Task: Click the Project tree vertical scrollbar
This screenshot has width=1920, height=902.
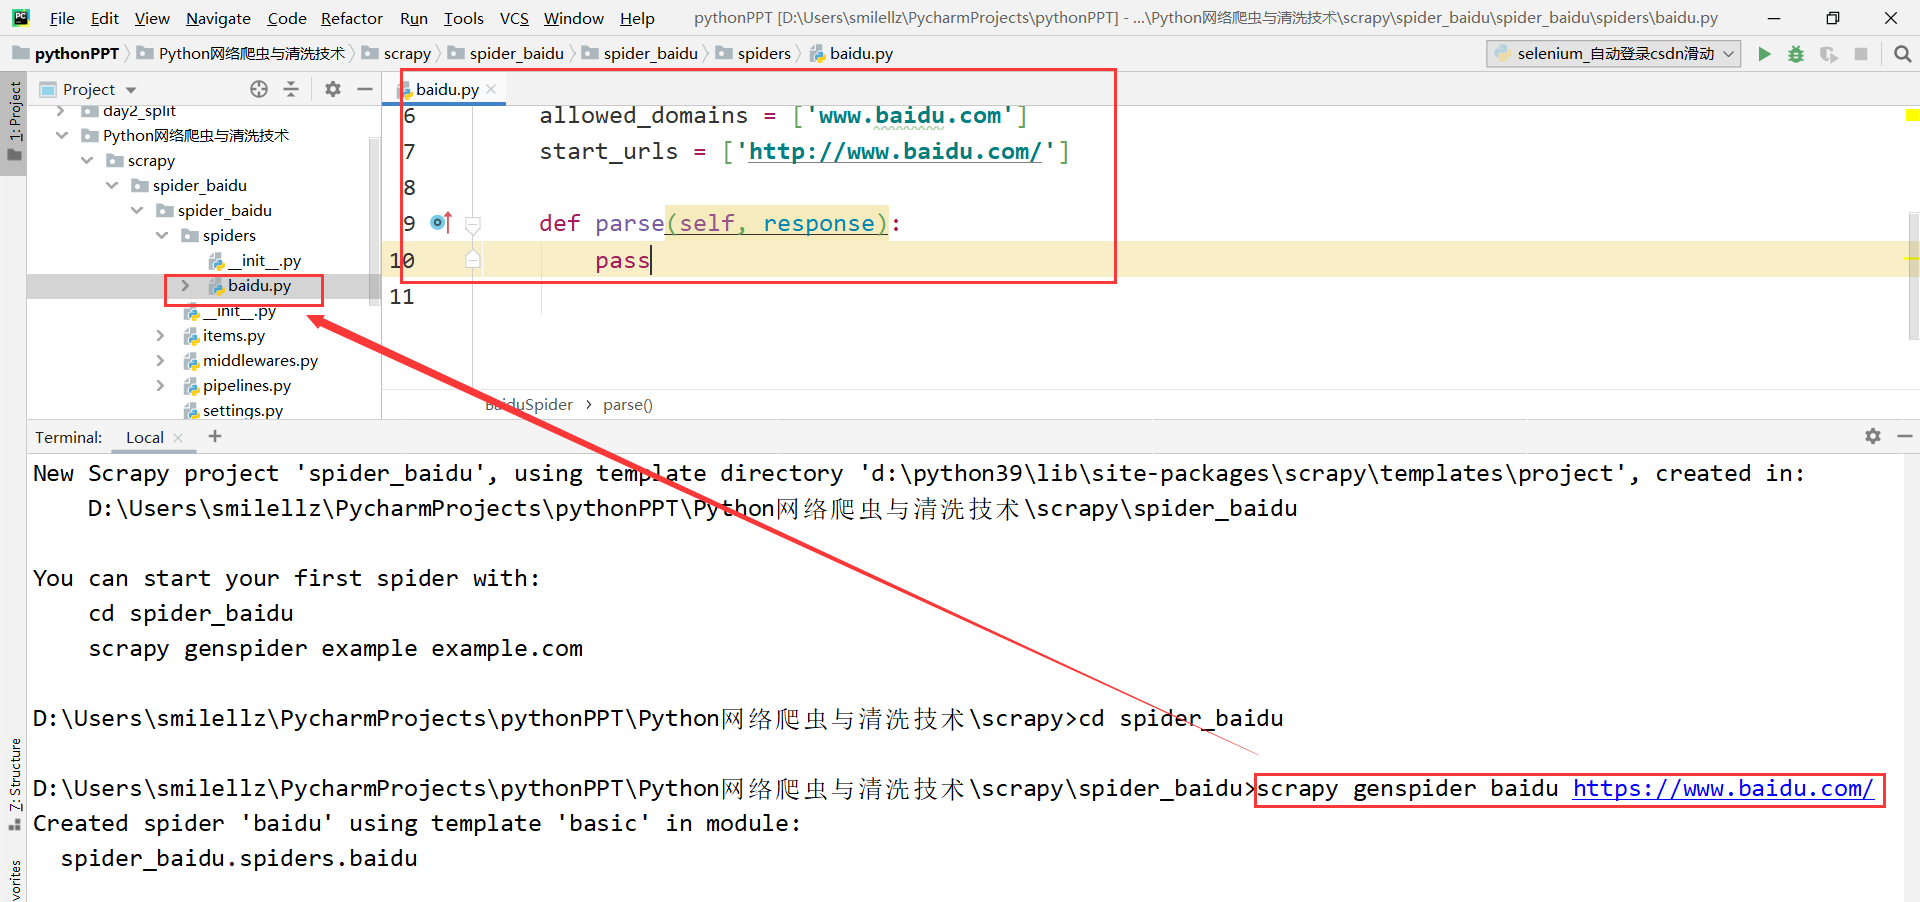Action: coord(375,220)
